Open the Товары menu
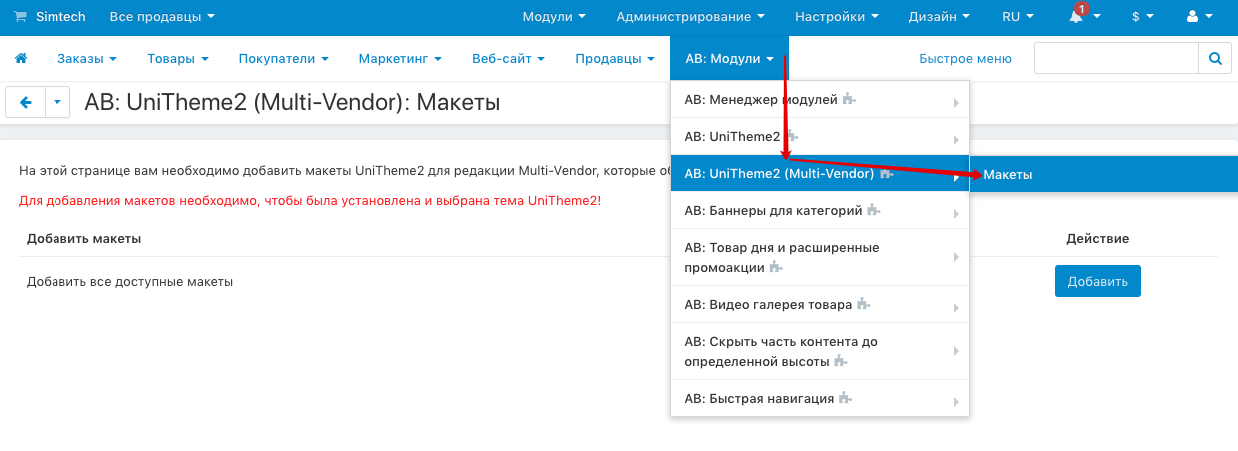This screenshot has width=1238, height=451. 178,59
